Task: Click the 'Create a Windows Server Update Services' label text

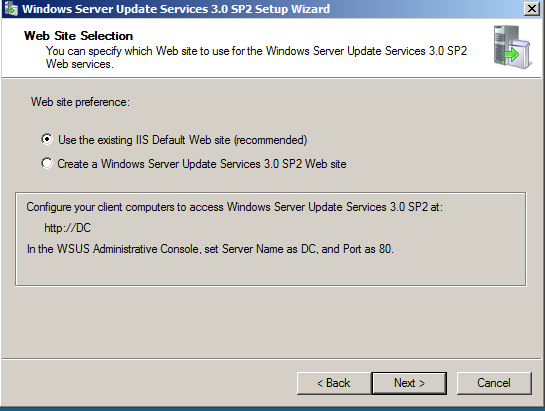Action: (202, 164)
